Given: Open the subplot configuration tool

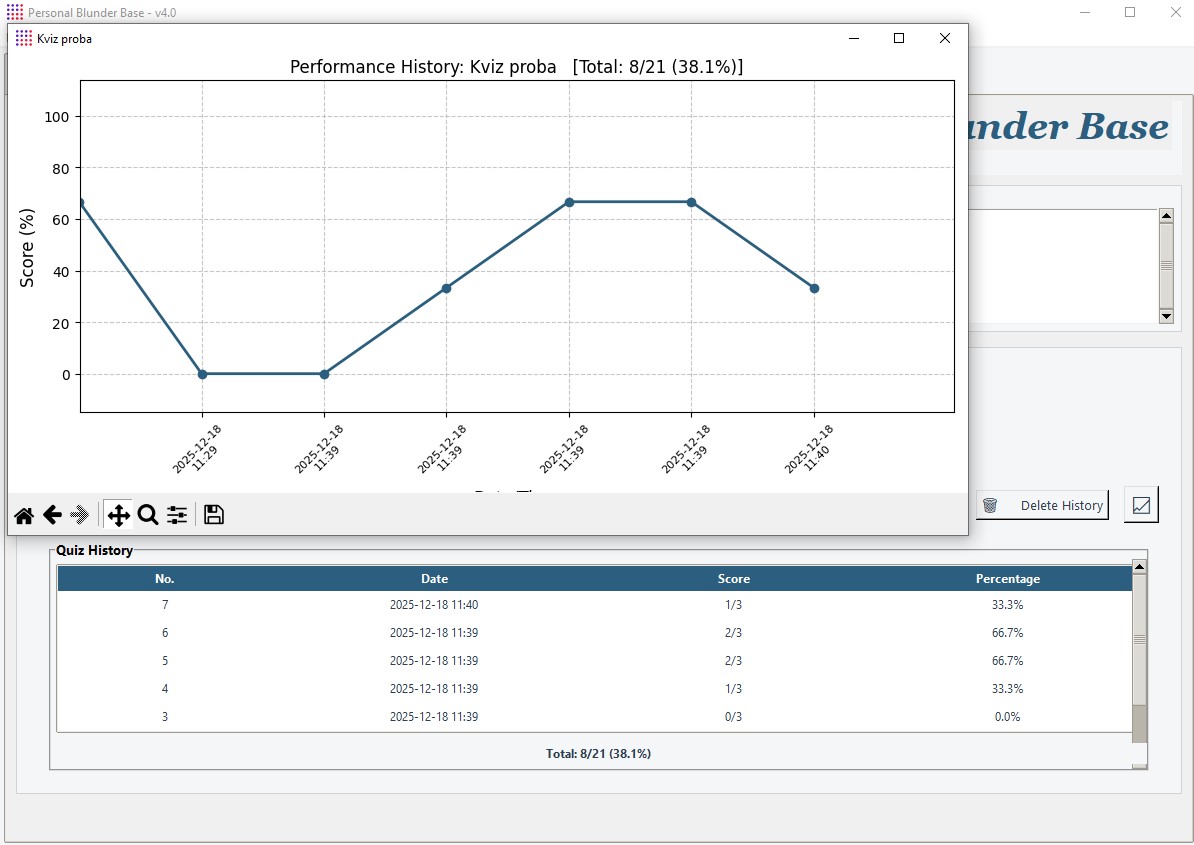Looking at the screenshot, I should (177, 515).
